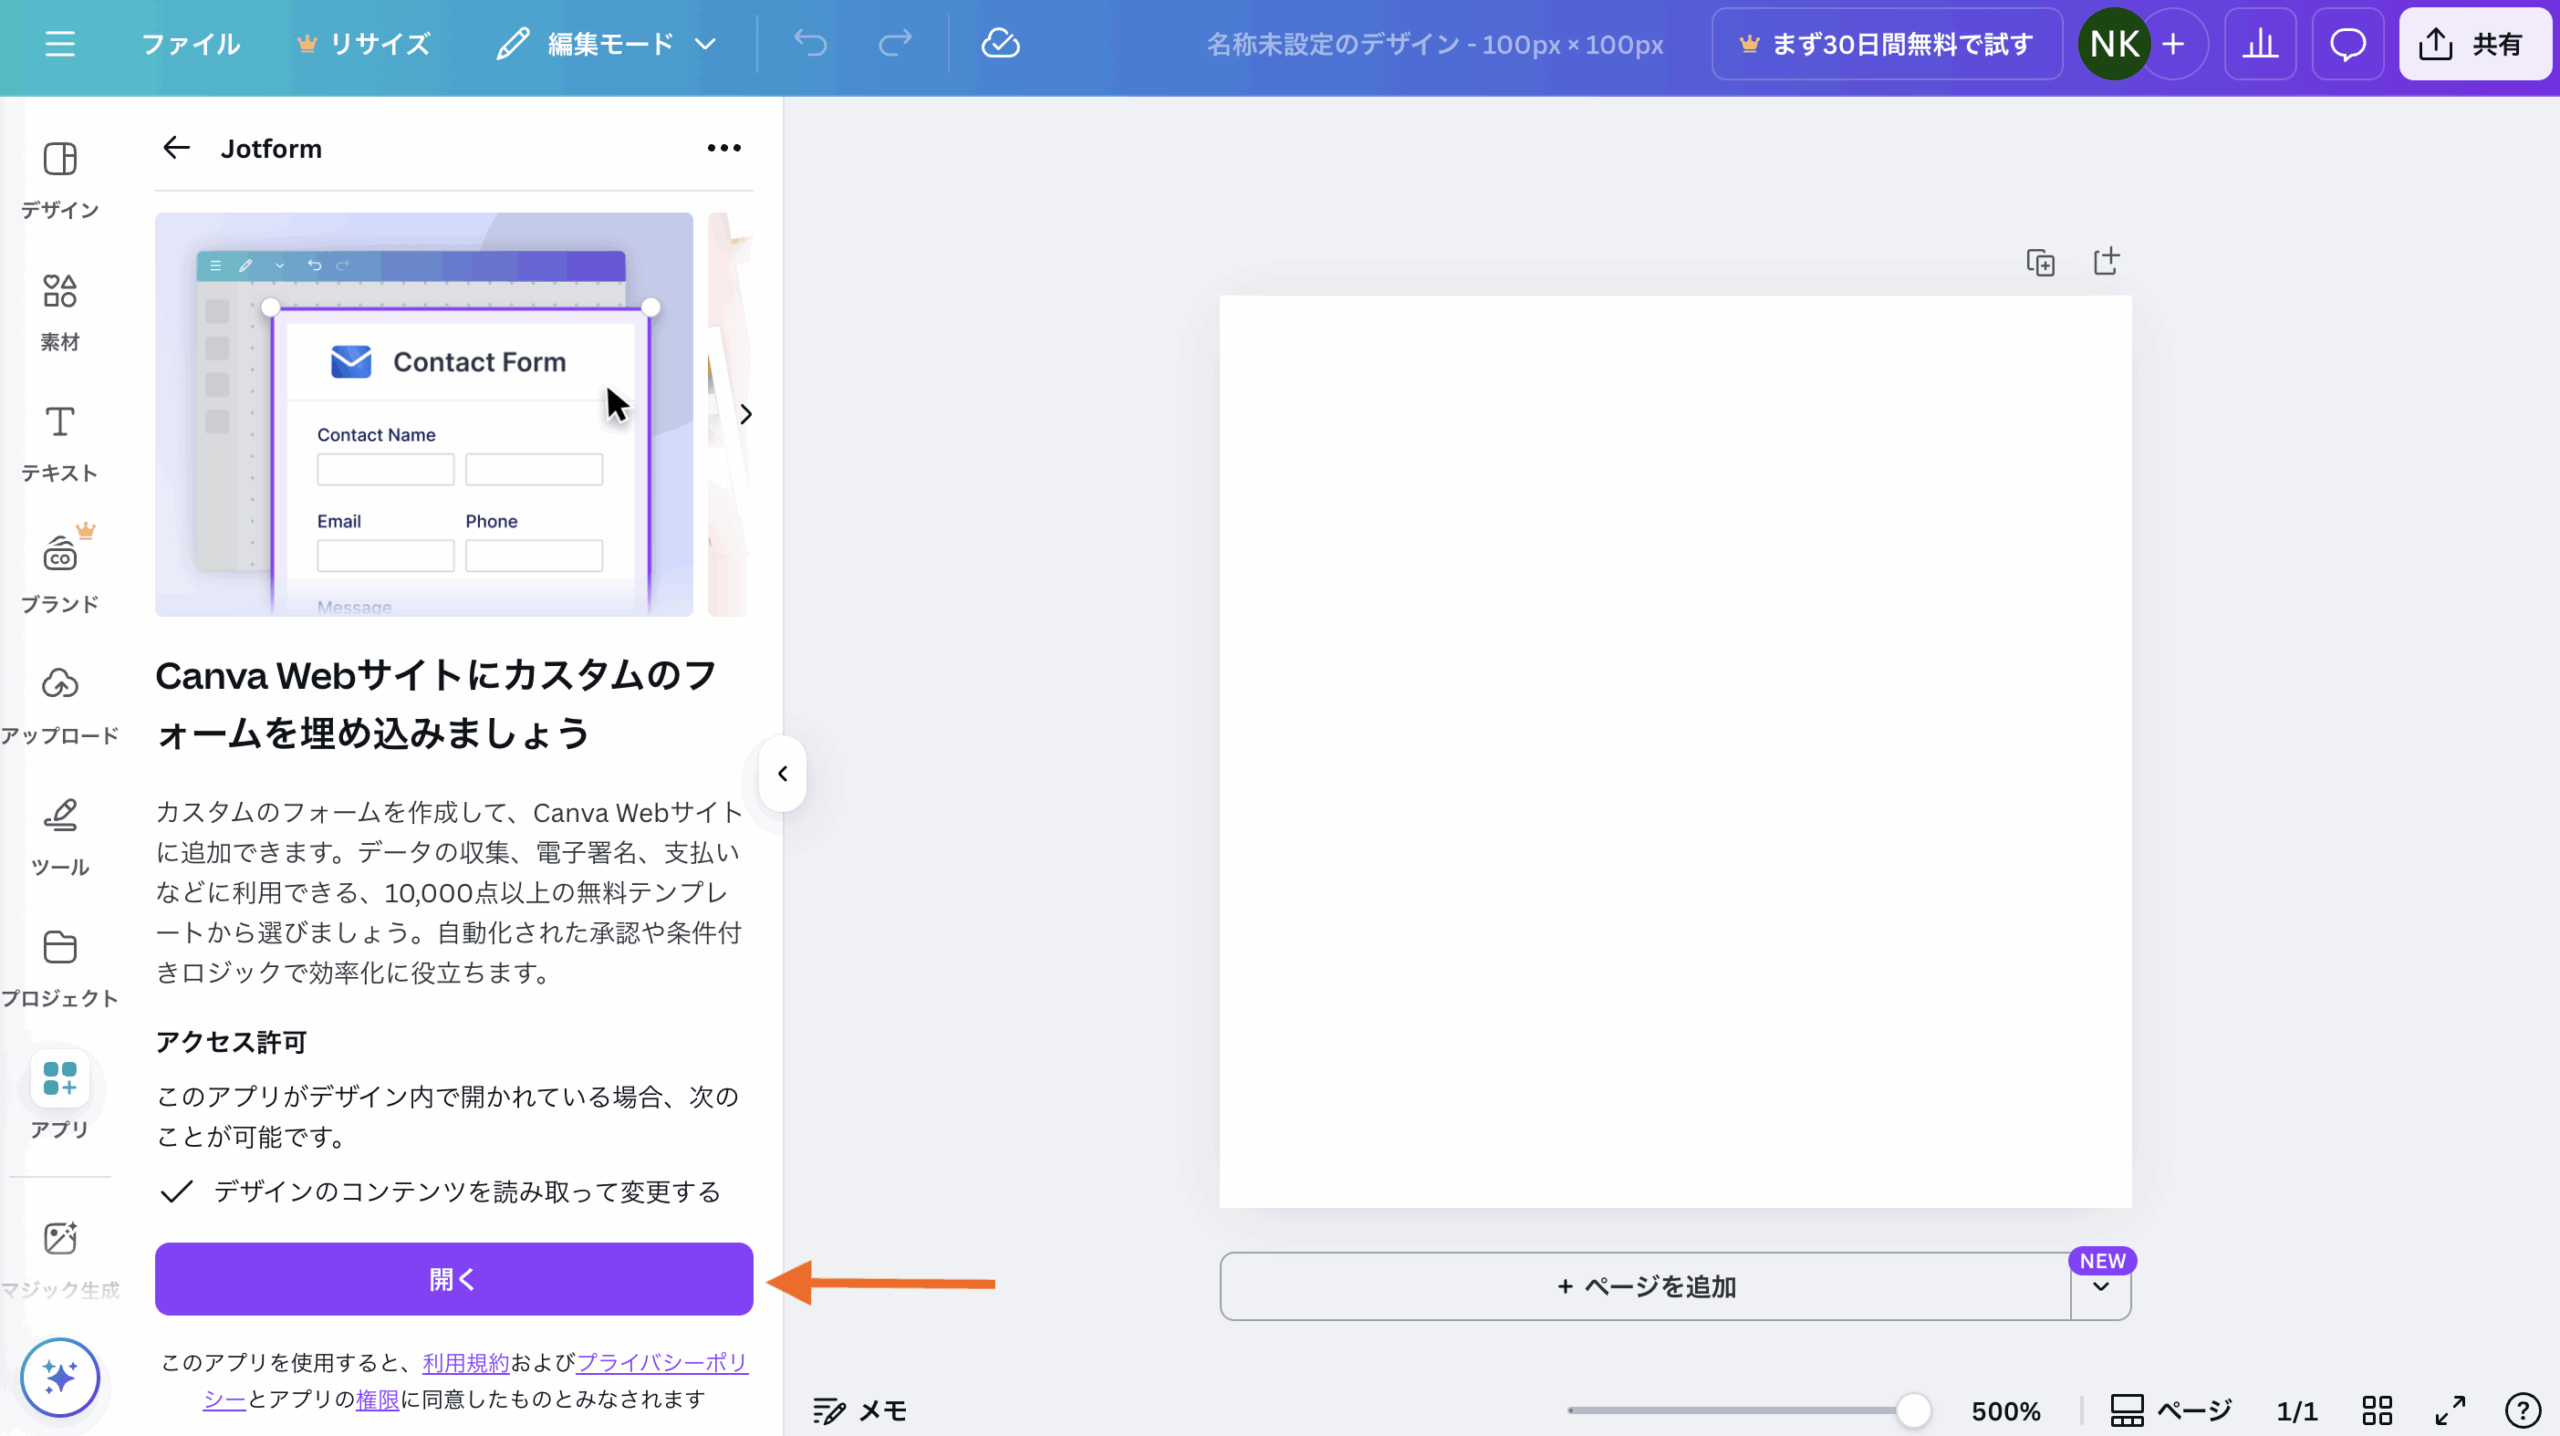Click + ページを追加 button
The image size is (2560, 1436).
(x=1646, y=1286)
